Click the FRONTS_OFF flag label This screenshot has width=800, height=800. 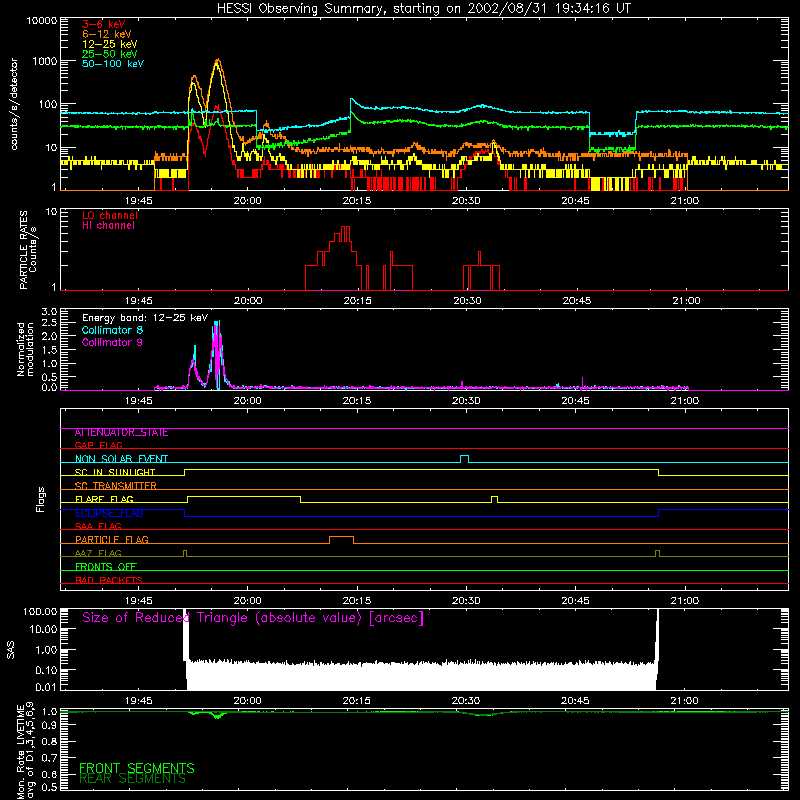(x=106, y=567)
